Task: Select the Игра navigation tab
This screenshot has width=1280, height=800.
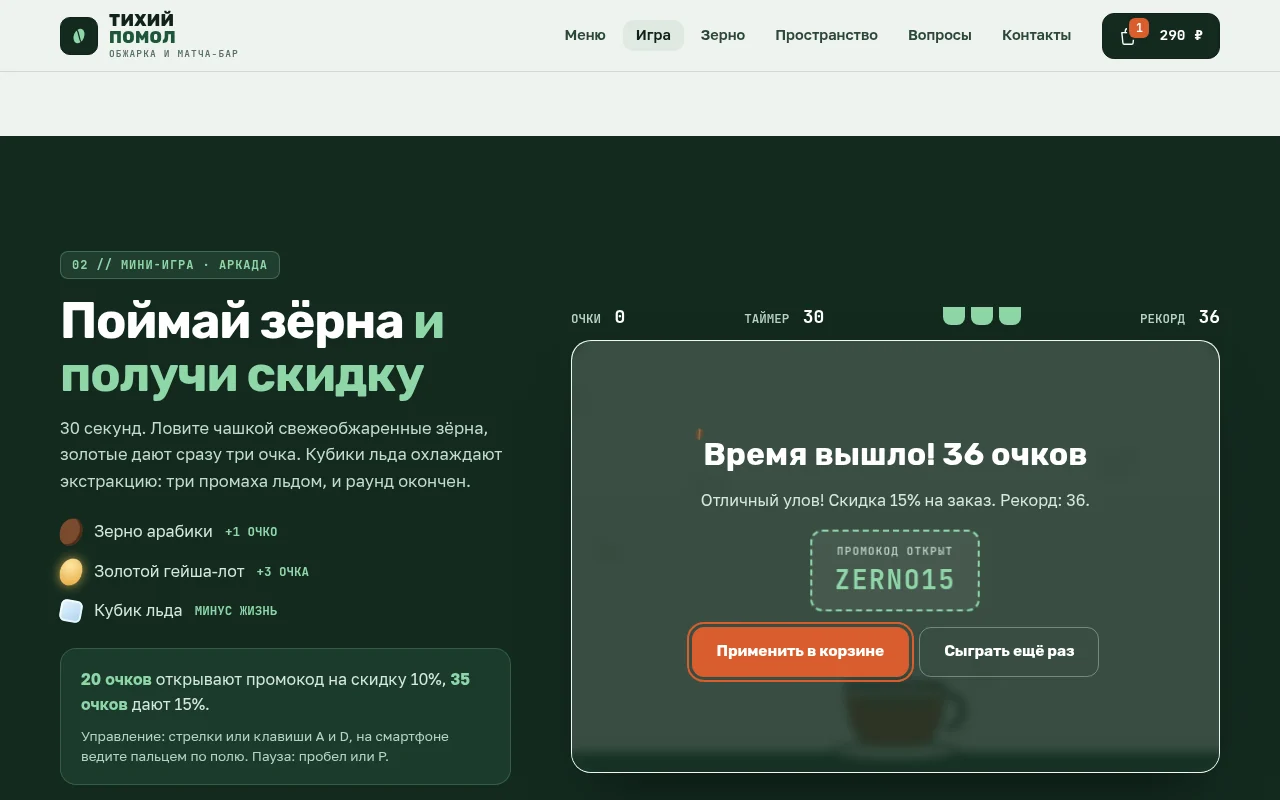Action: tap(653, 35)
